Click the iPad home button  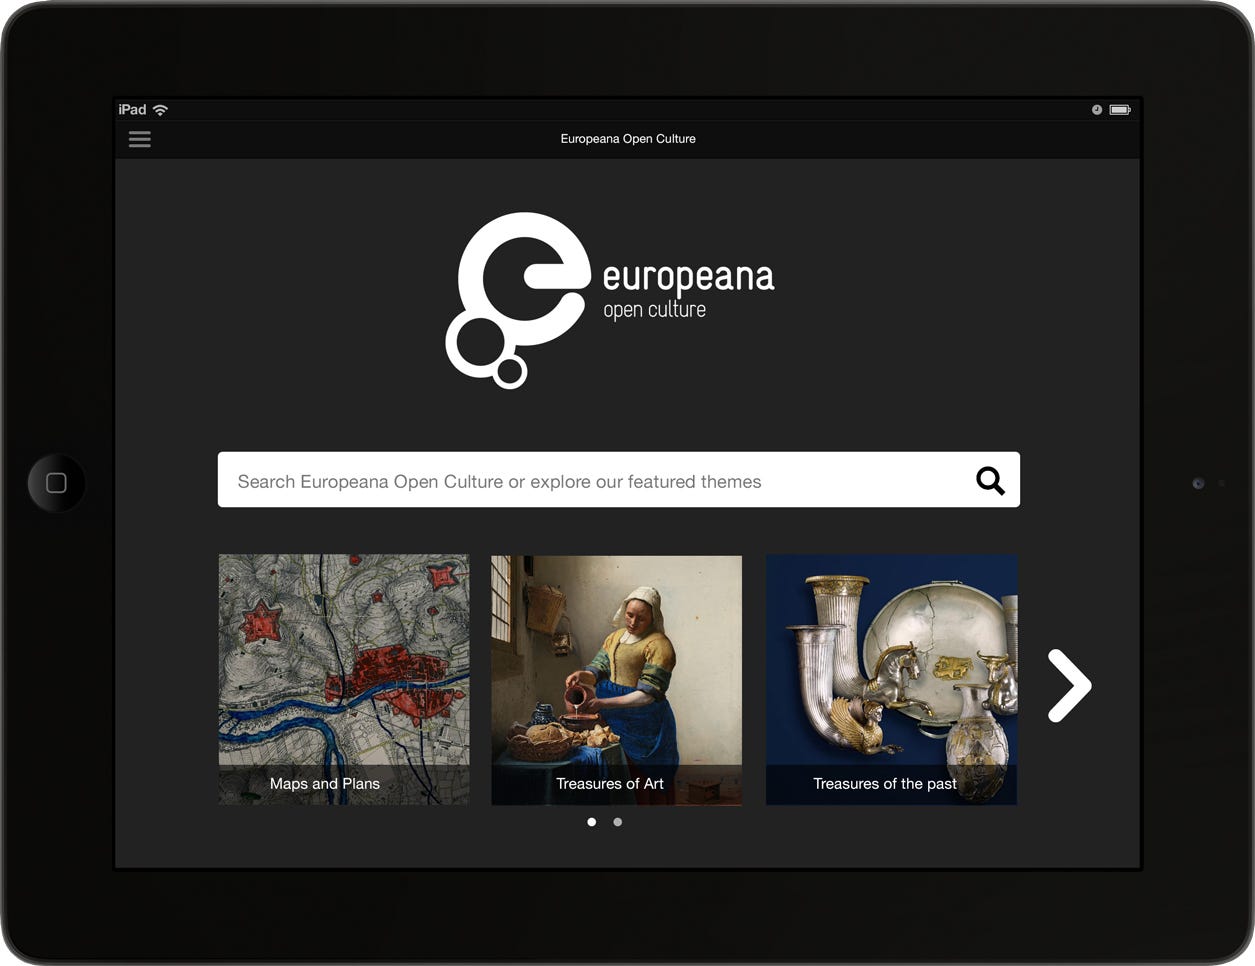57,483
